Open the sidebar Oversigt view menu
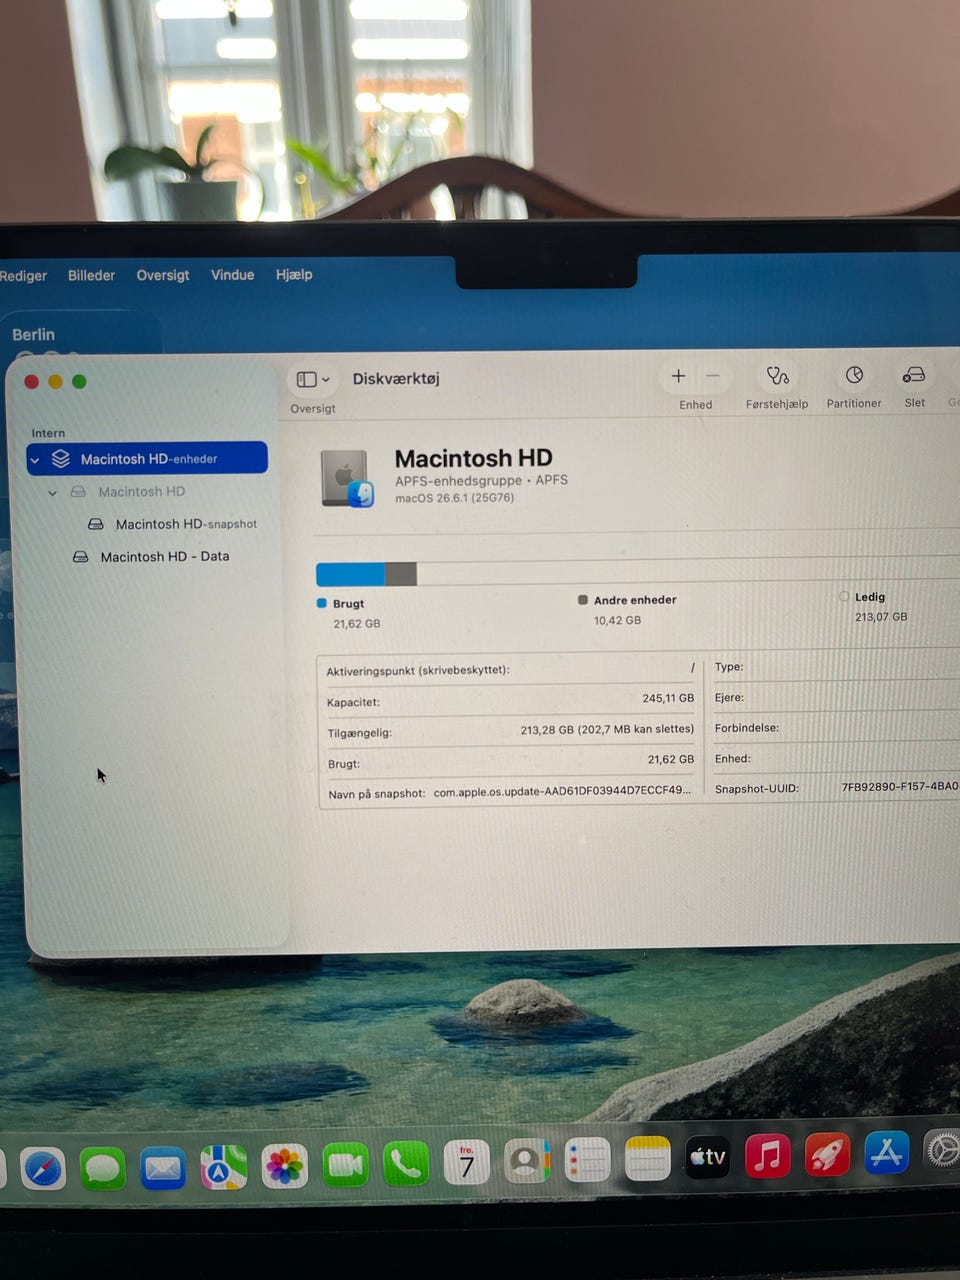This screenshot has width=960, height=1280. tap(313, 380)
